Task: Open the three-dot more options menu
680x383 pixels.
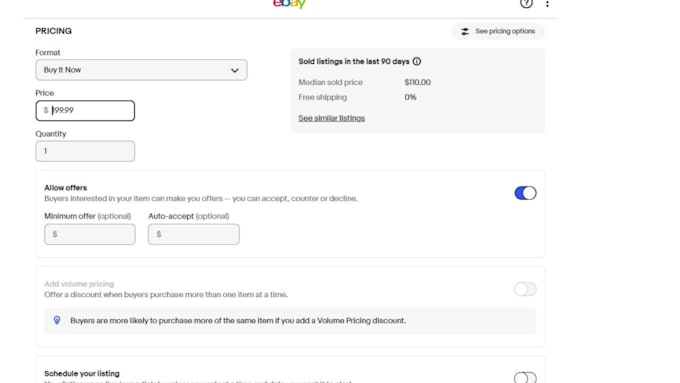Action: 547,4
